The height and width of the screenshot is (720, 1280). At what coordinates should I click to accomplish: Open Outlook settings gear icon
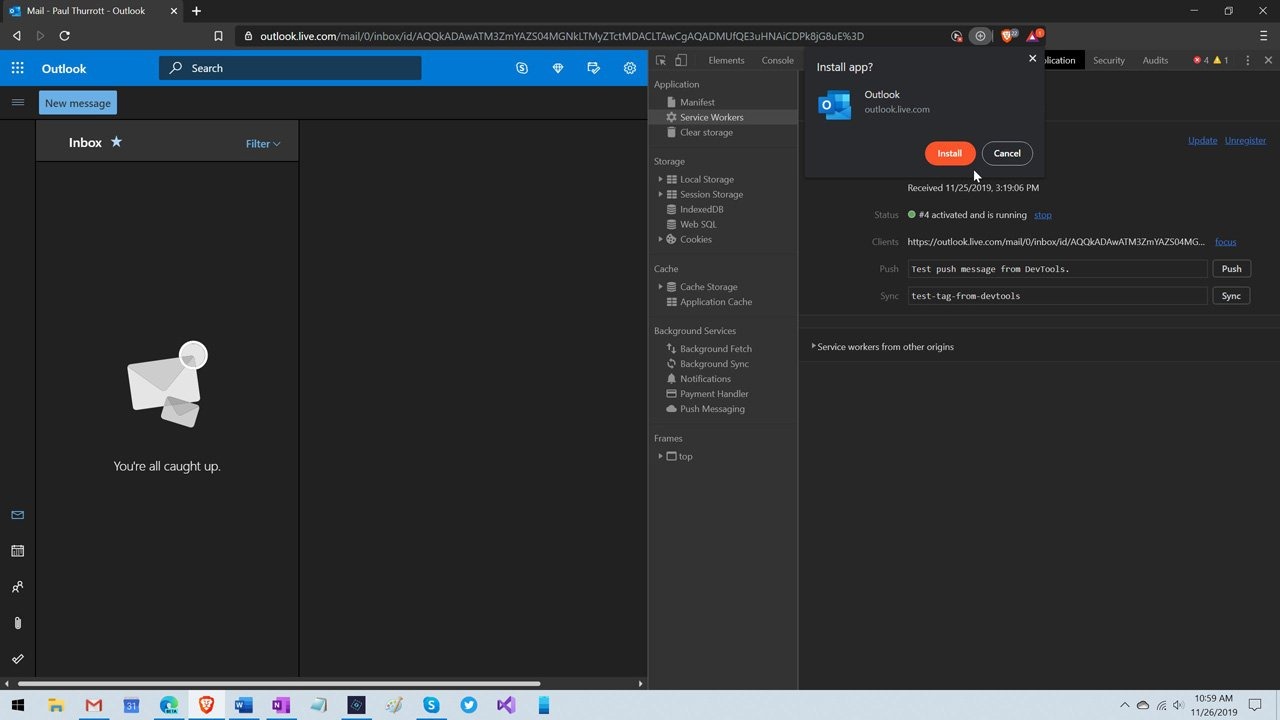tap(630, 68)
